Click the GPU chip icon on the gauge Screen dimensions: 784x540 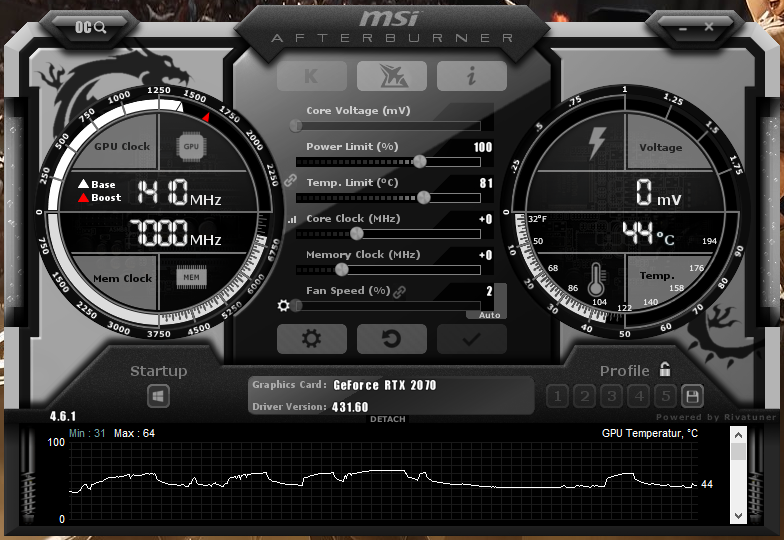(x=191, y=146)
